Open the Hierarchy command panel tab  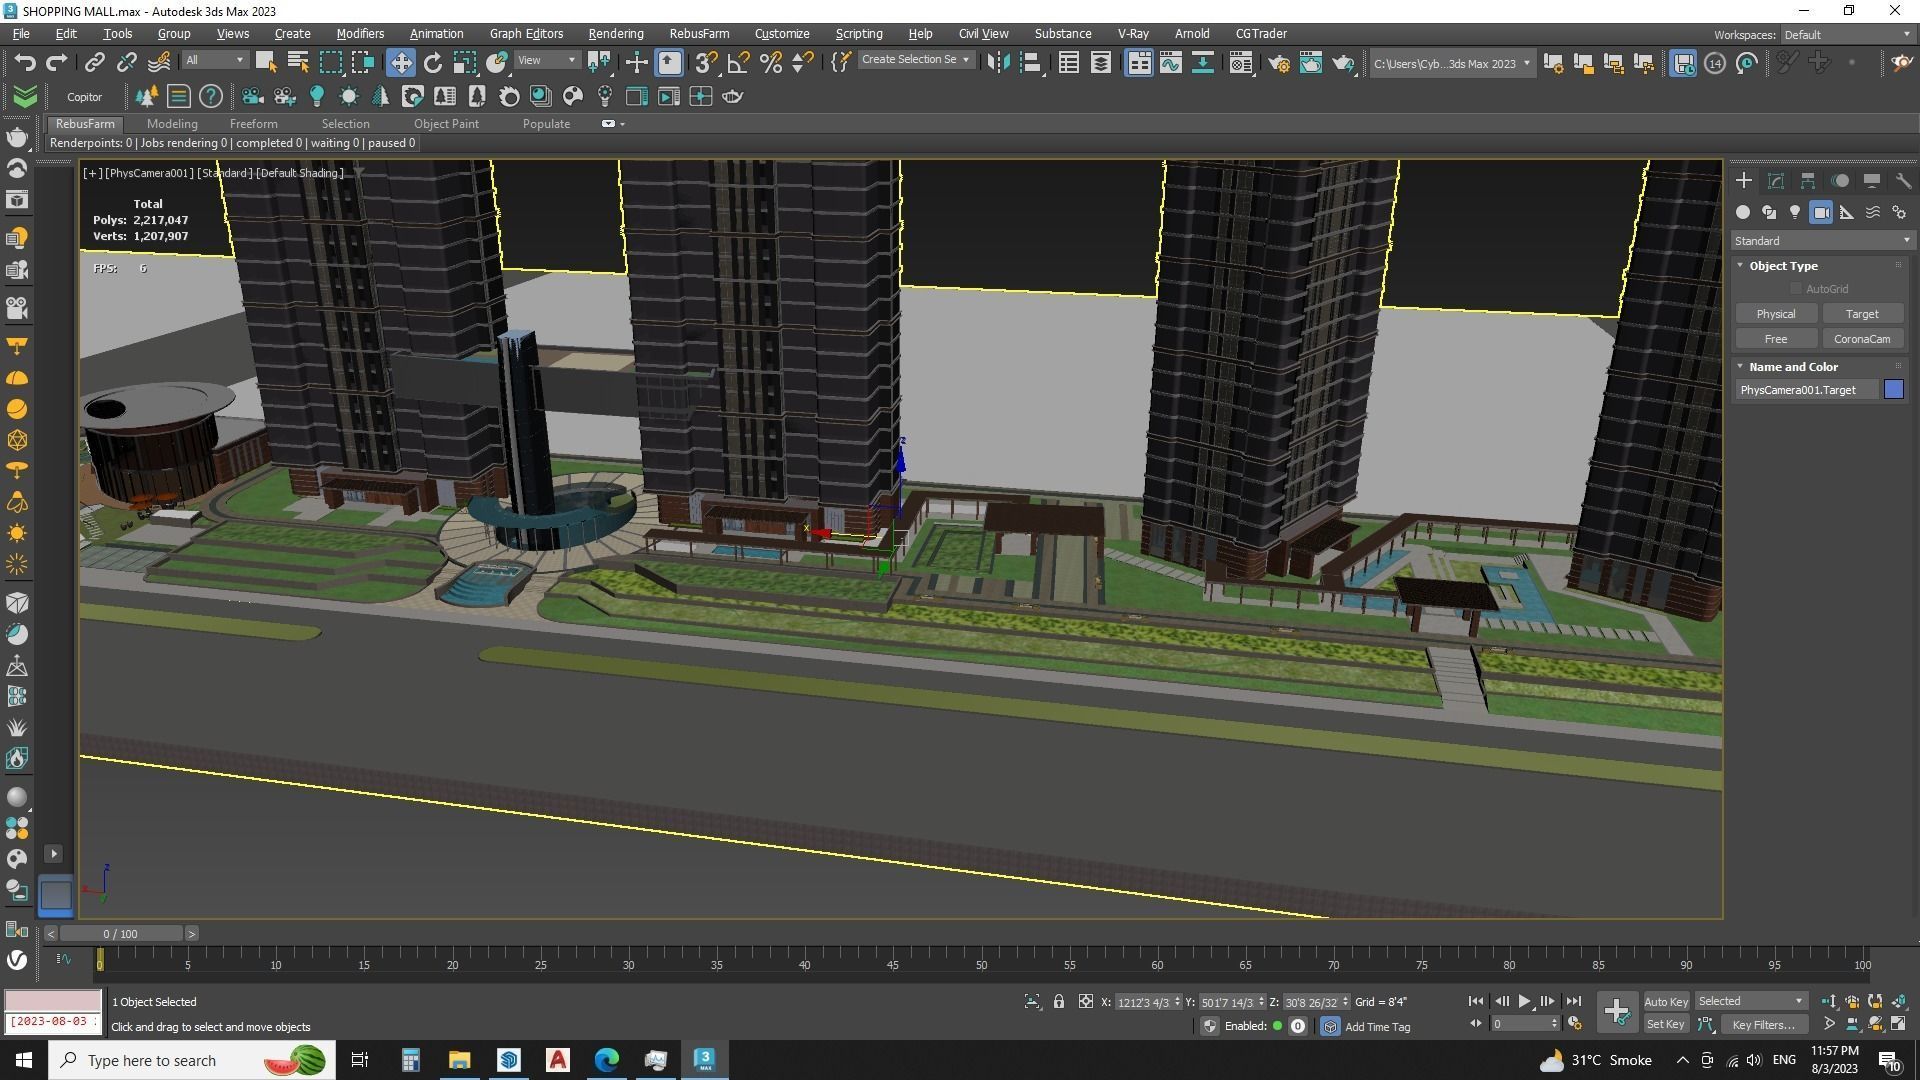[x=1807, y=181]
